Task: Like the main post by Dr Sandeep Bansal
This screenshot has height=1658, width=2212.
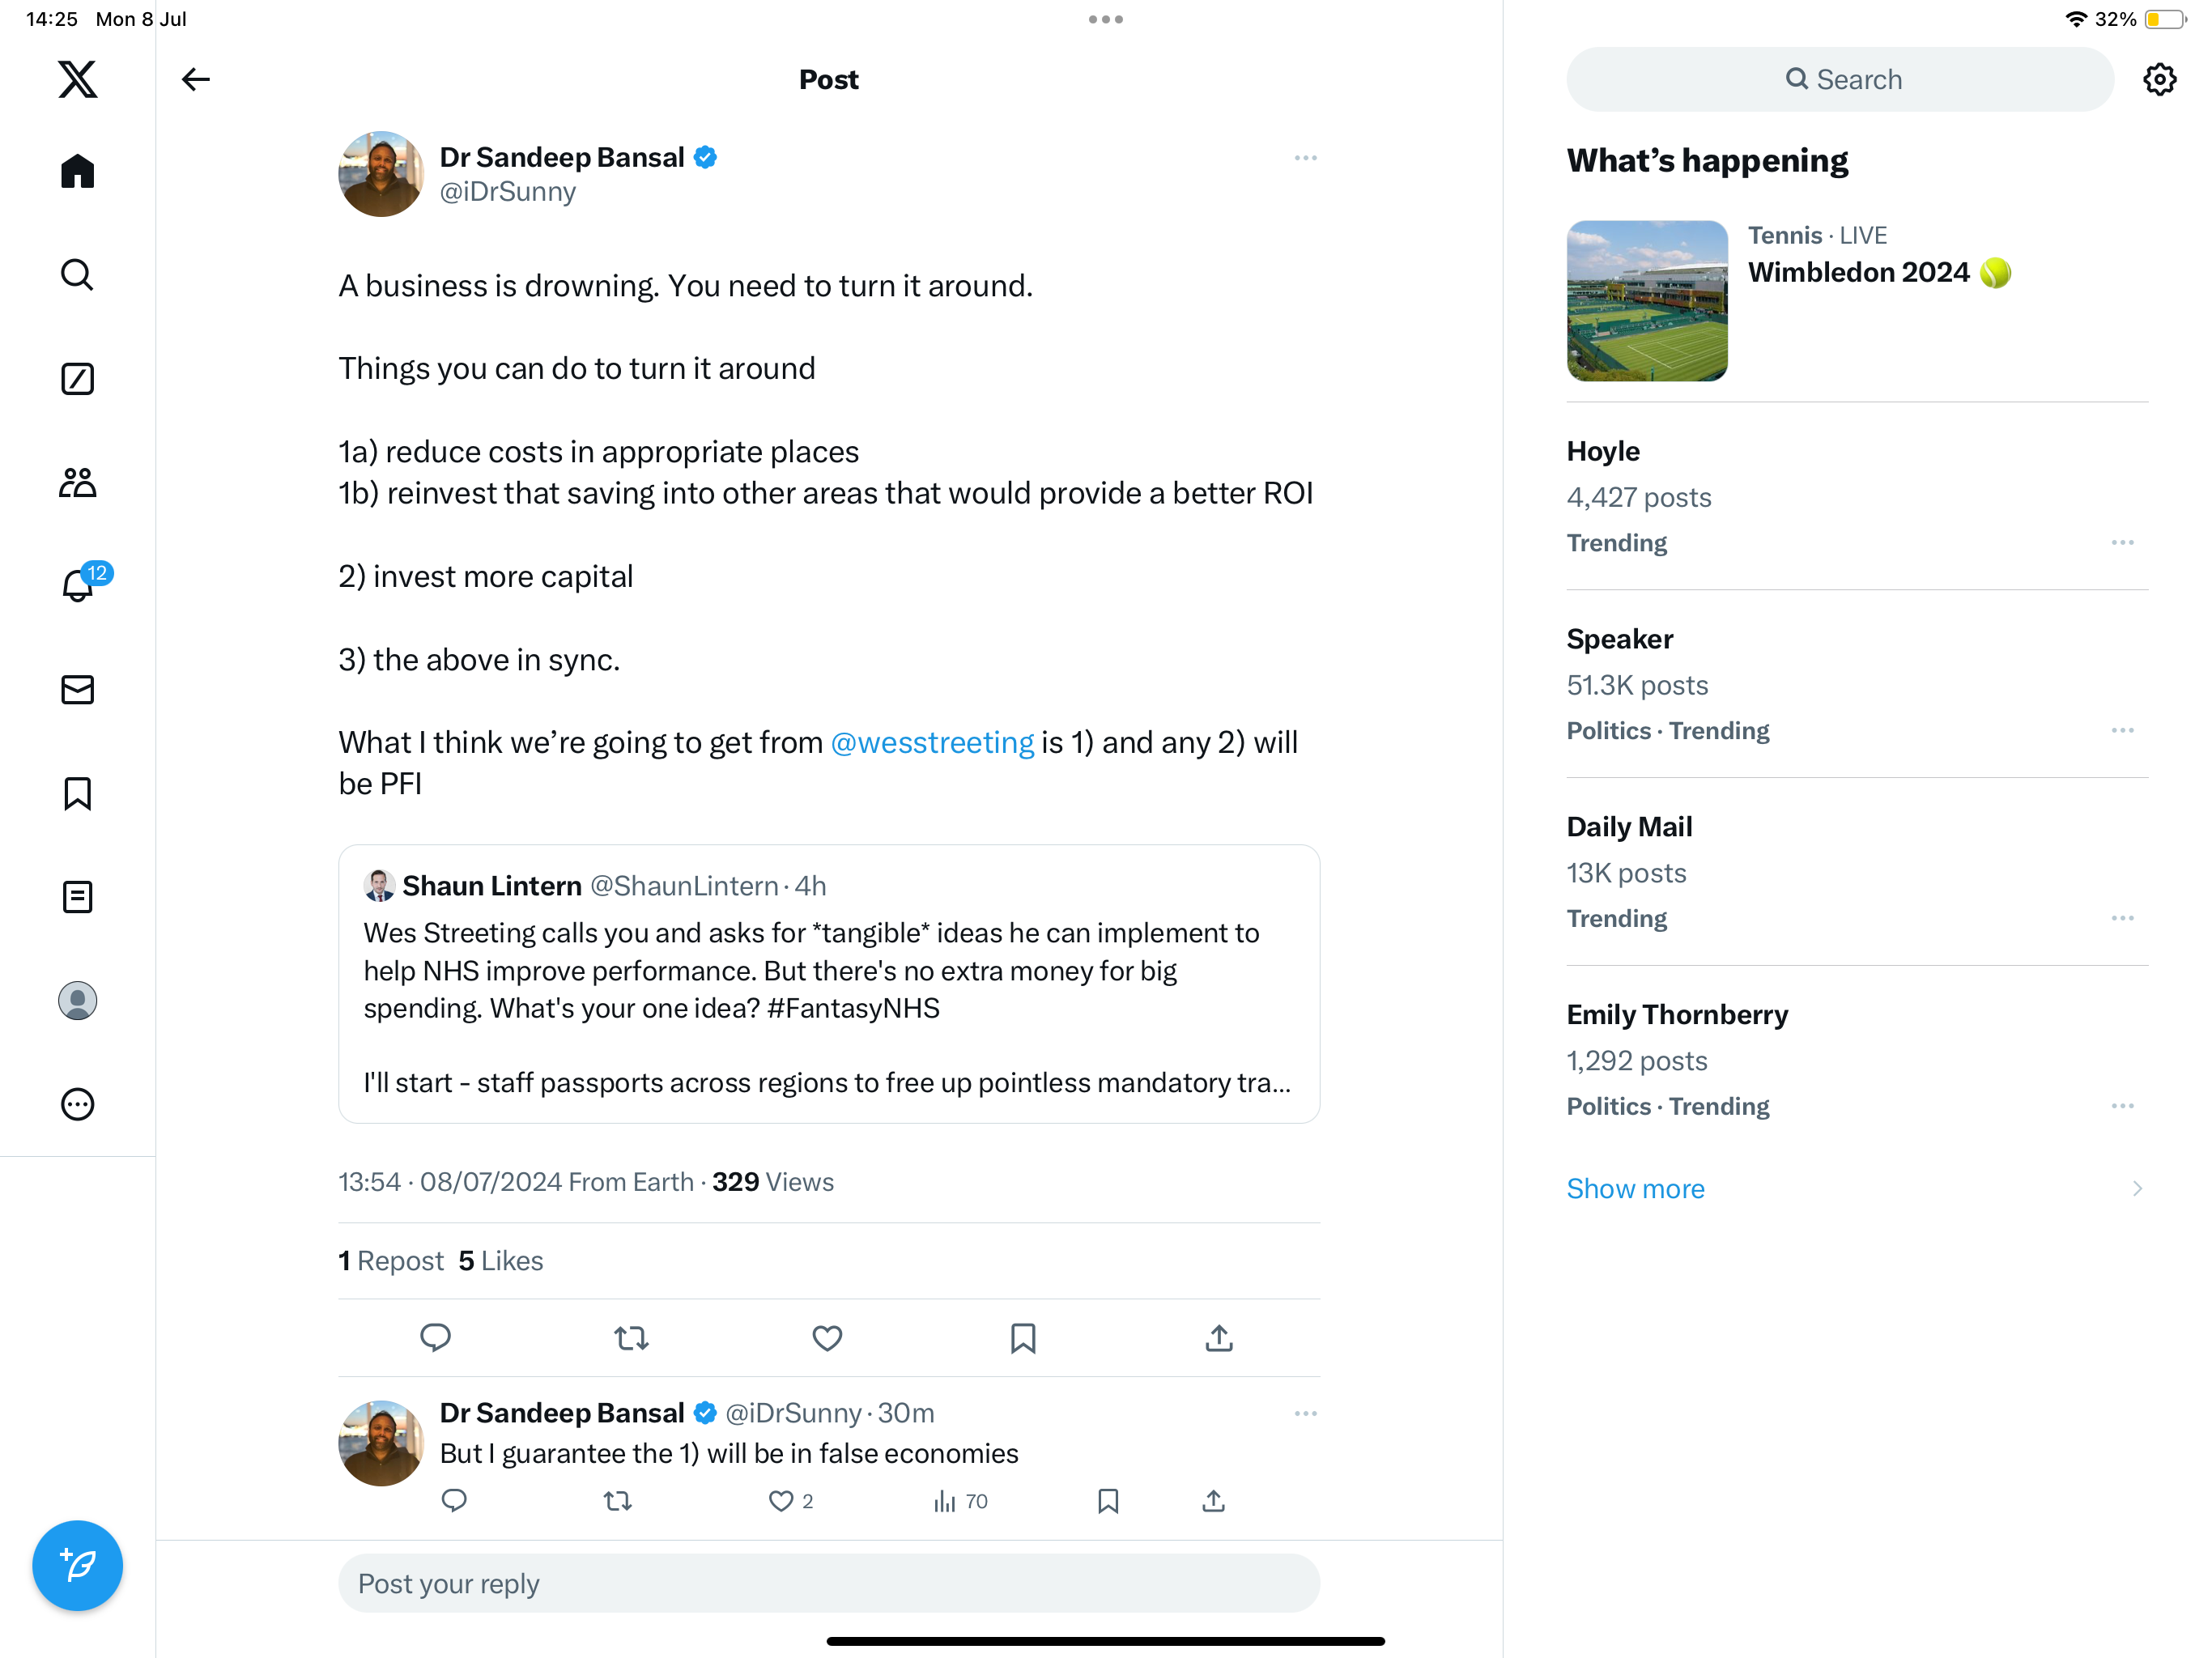Action: tap(827, 1338)
